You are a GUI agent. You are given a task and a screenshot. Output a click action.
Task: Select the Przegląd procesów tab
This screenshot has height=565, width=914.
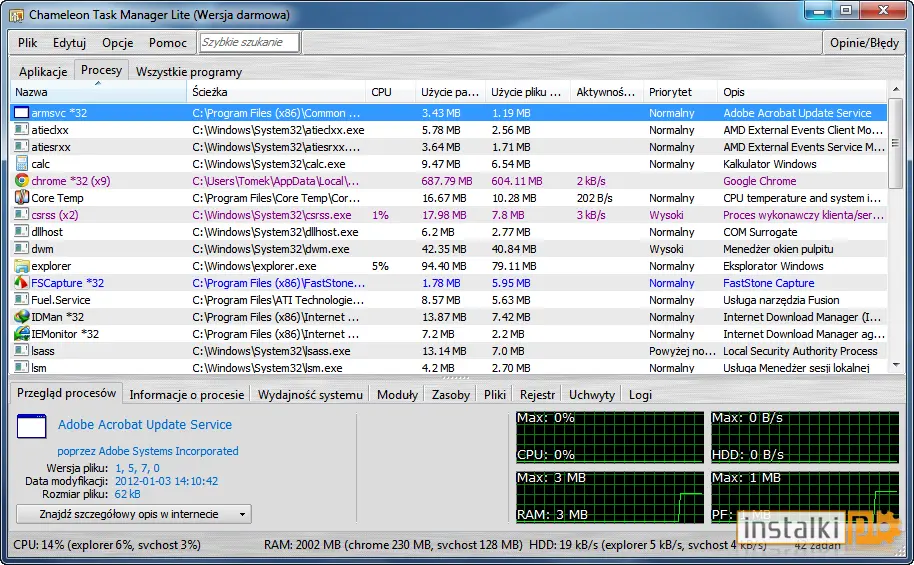[66, 393]
